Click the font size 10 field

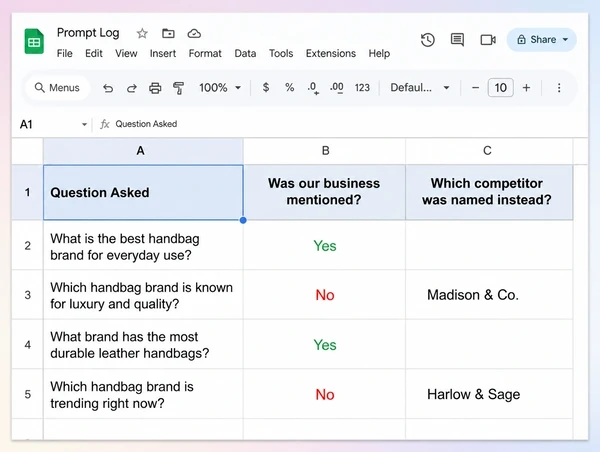pos(501,88)
